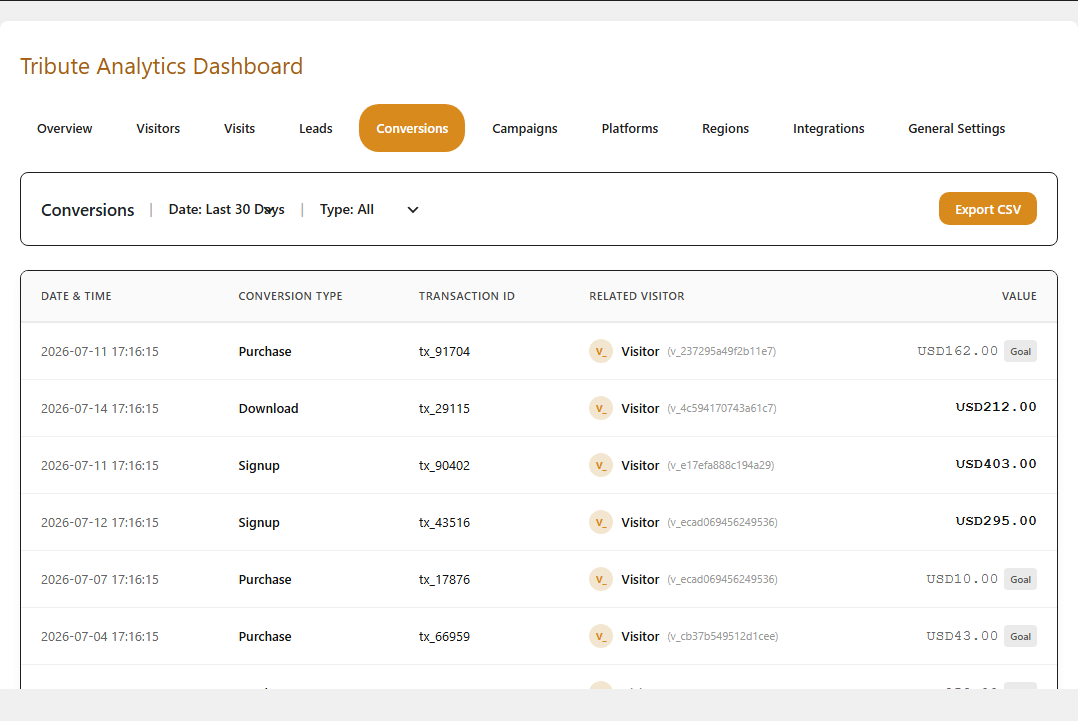Screen dimensions: 1078x721
Task: Open the Date: Last 30 Days dropdown
Action: click(x=227, y=210)
